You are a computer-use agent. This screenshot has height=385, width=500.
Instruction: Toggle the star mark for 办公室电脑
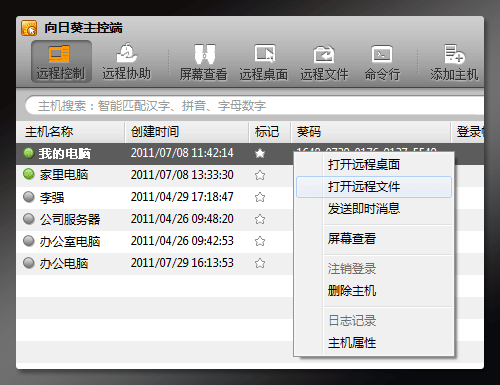click(260, 241)
